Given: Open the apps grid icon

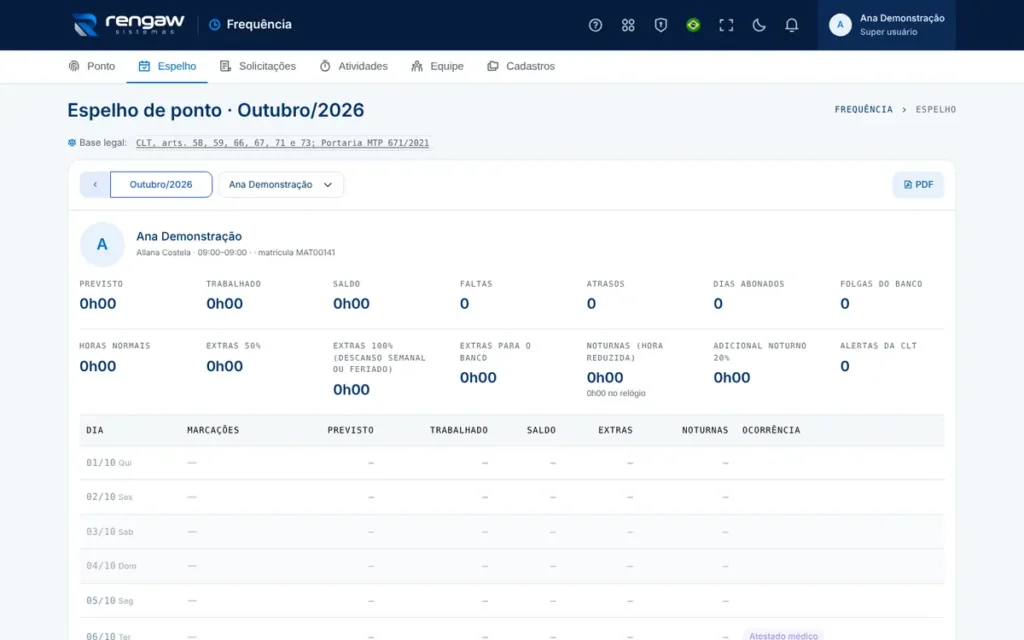Looking at the screenshot, I should point(628,25).
